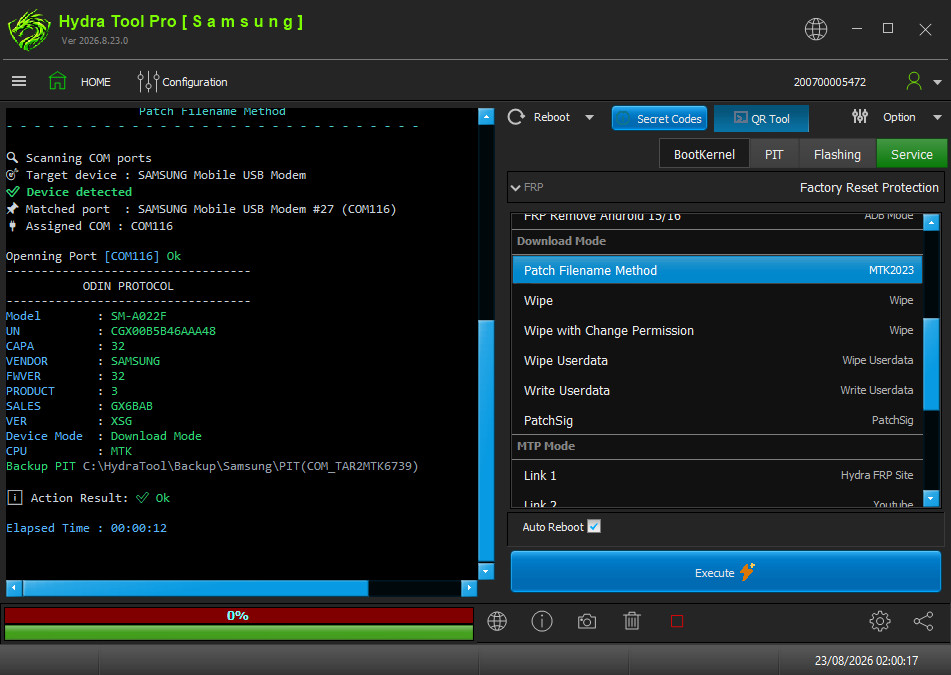This screenshot has width=951, height=675.
Task: Click the lightning bolt on Execute
Action: tap(747, 571)
